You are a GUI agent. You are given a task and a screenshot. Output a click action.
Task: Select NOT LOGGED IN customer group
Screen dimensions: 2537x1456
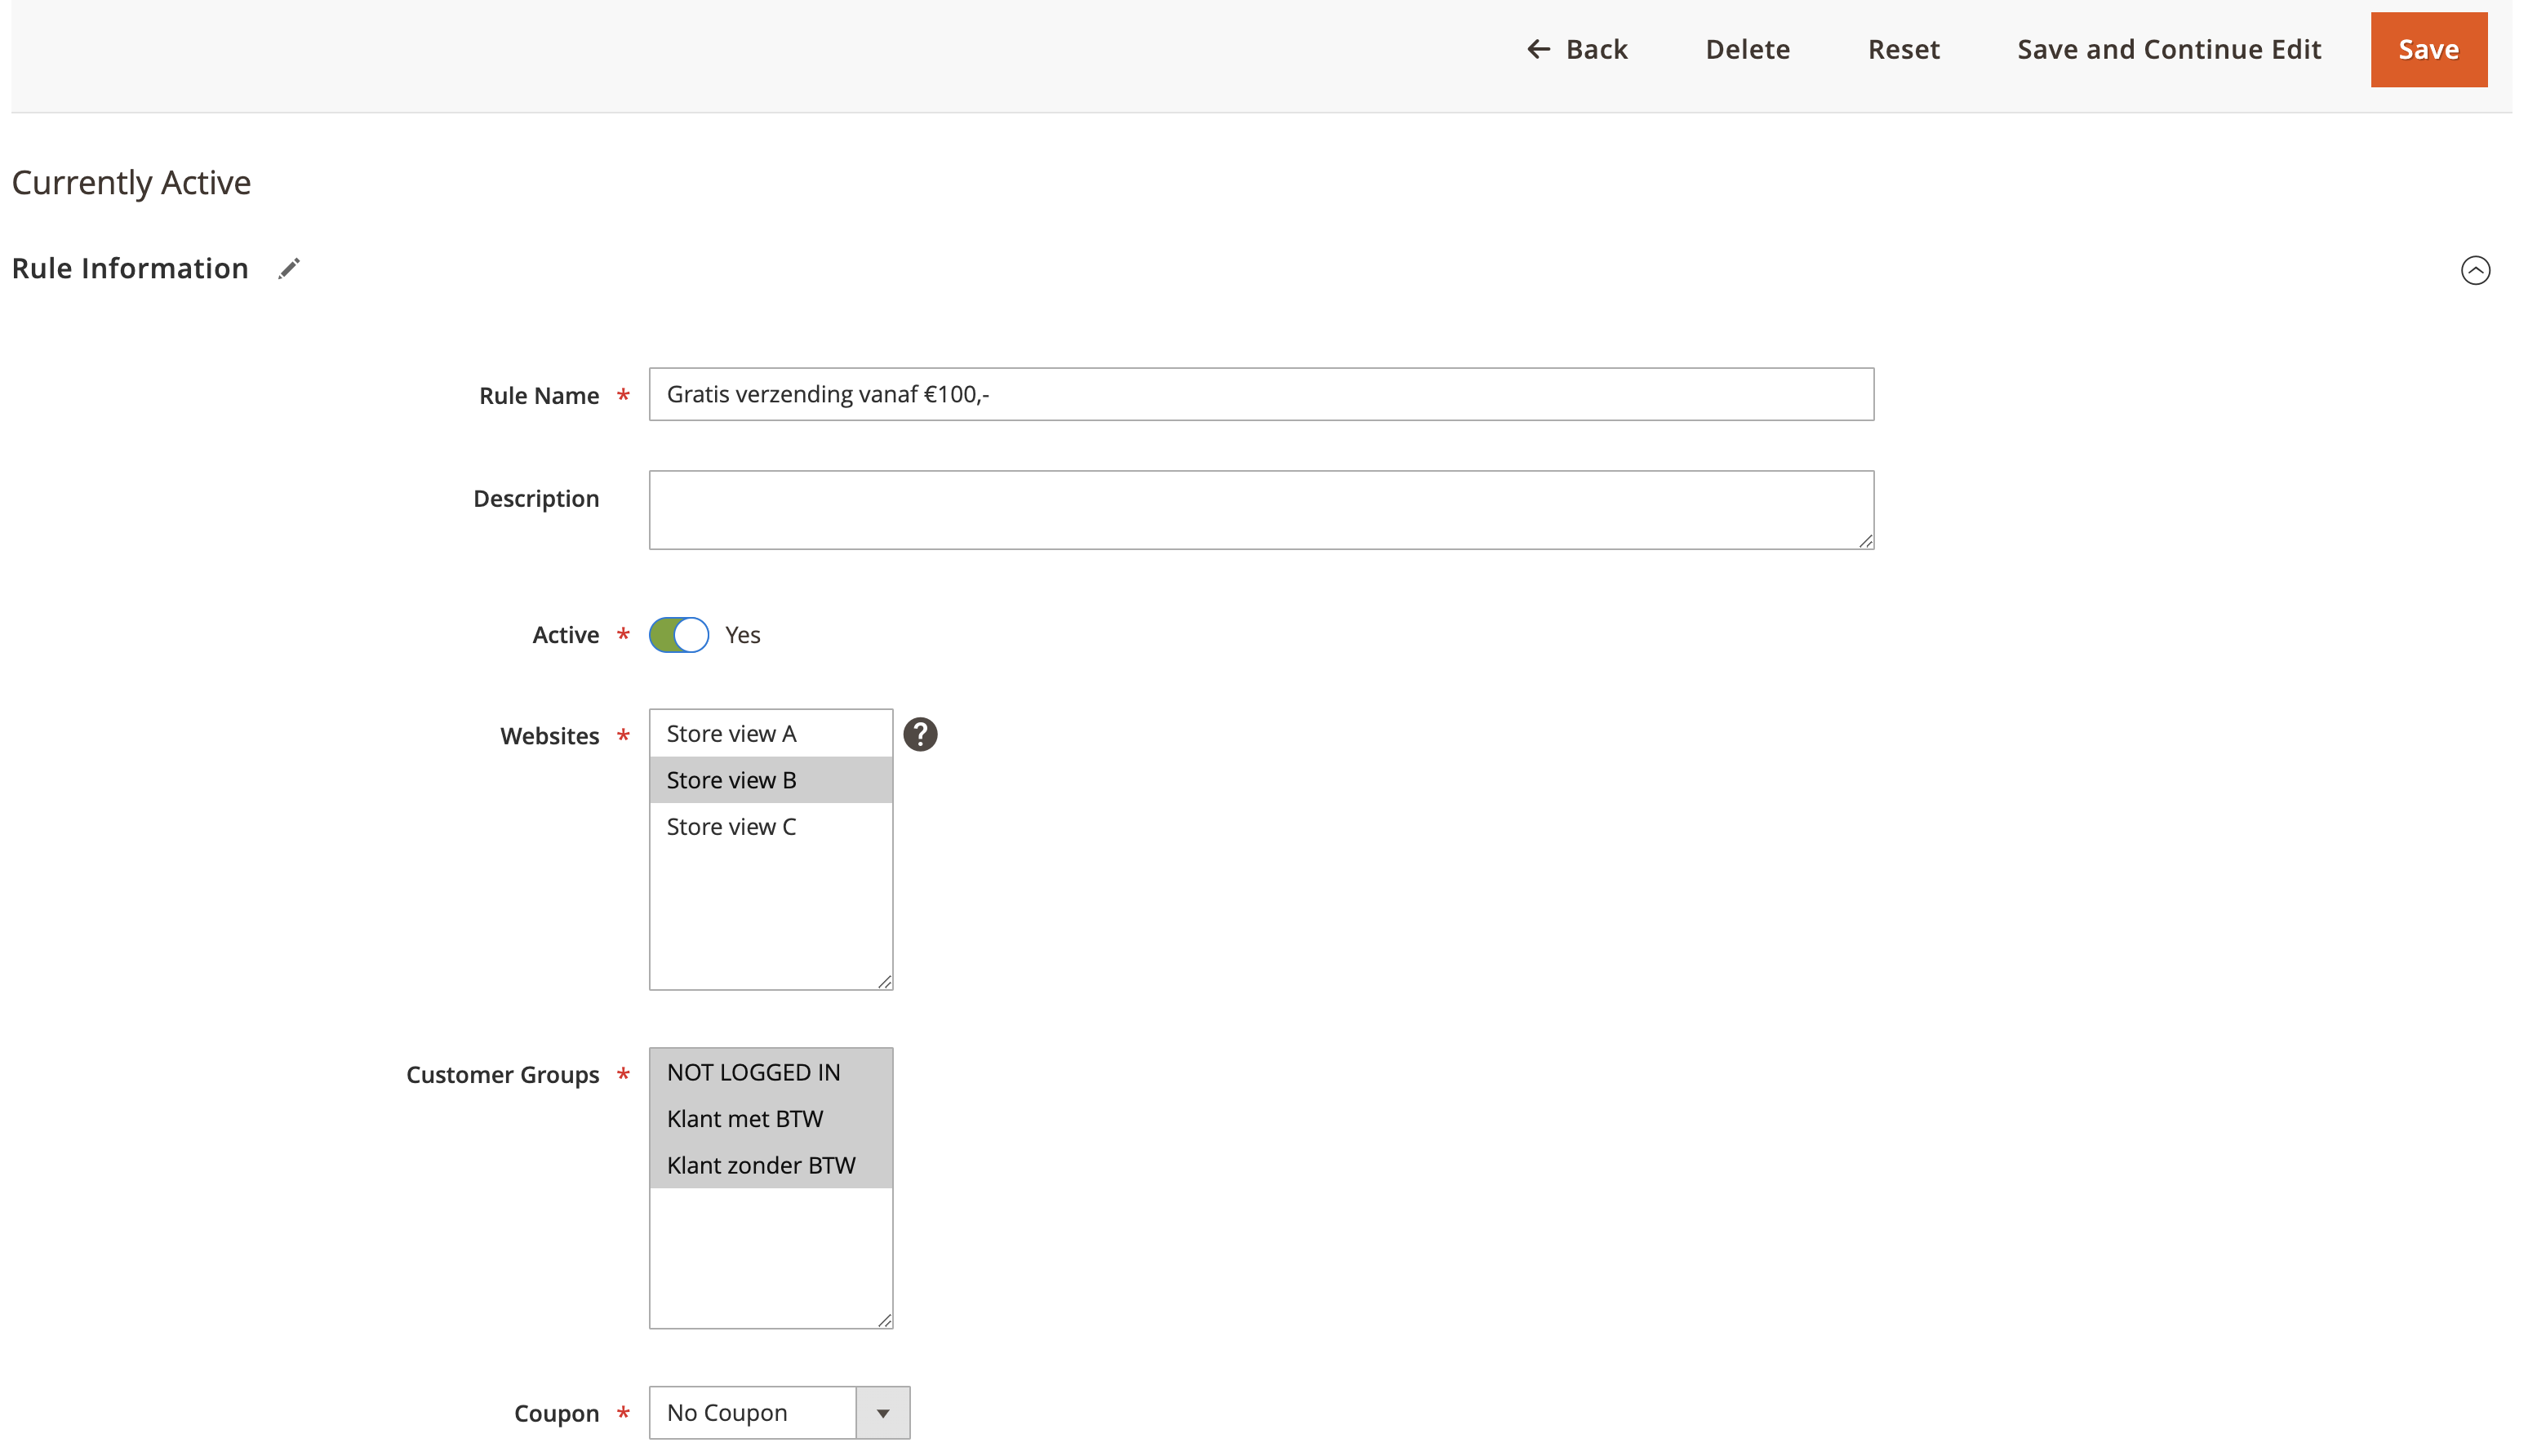[x=753, y=1072]
